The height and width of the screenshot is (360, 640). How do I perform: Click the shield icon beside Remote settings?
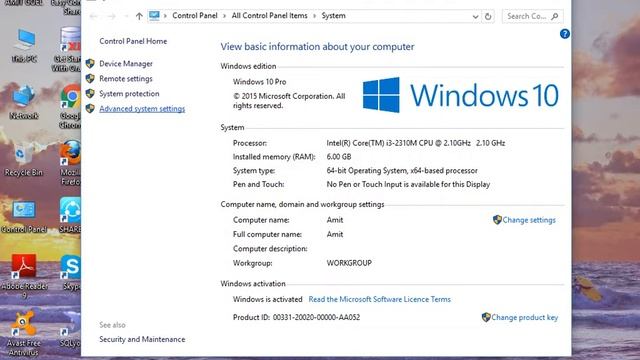pos(90,78)
